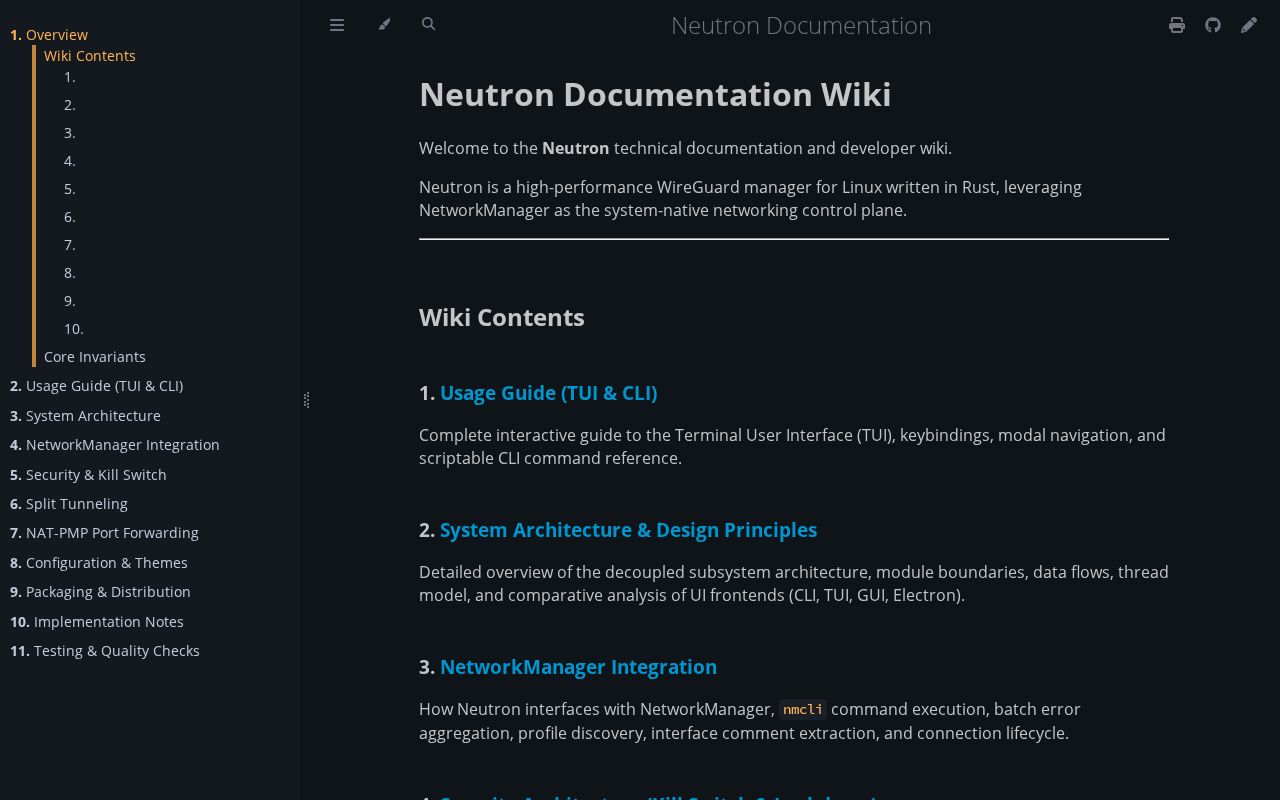Click the Wiki Contents page heading
1280x800 pixels.
[502, 317]
